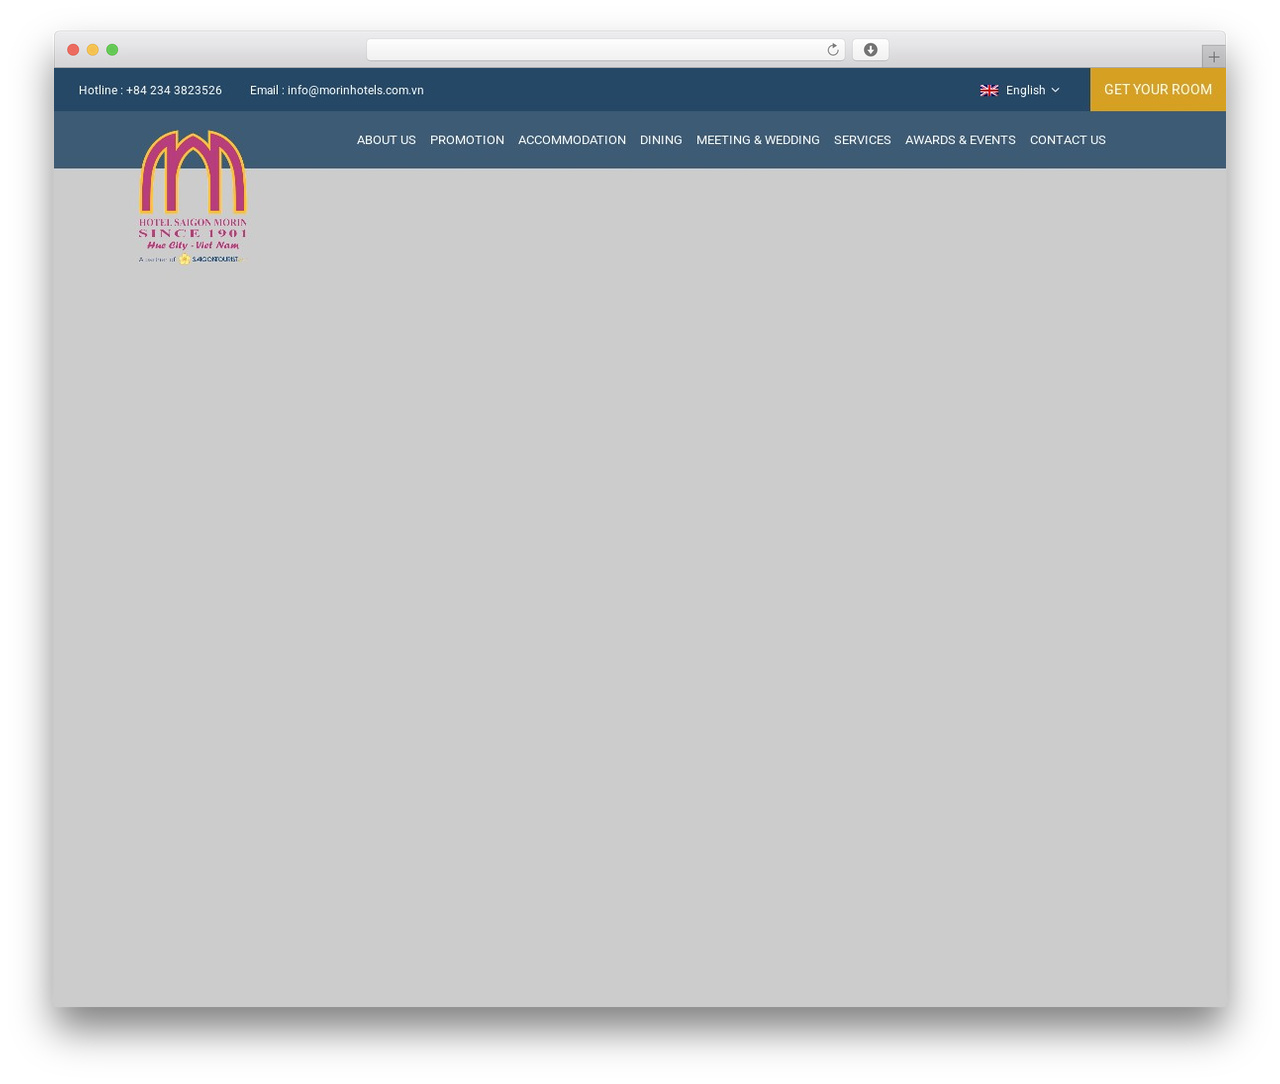The image size is (1280, 1084).
Task: Open the browser downloads button
Action: point(870,50)
